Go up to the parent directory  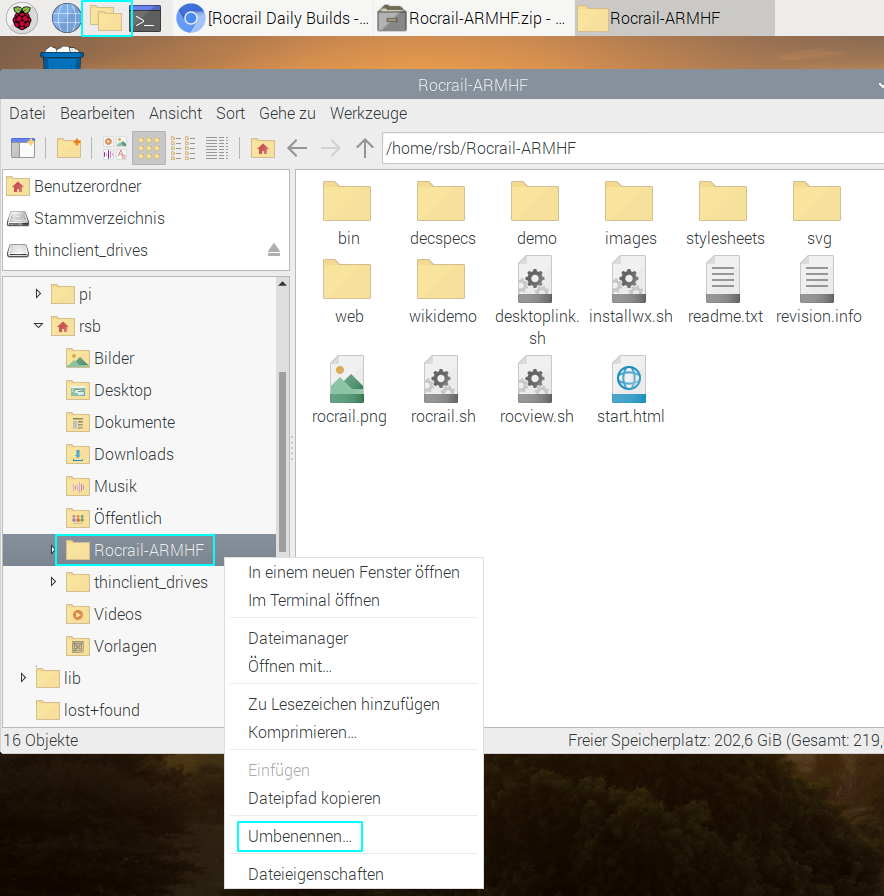[364, 148]
